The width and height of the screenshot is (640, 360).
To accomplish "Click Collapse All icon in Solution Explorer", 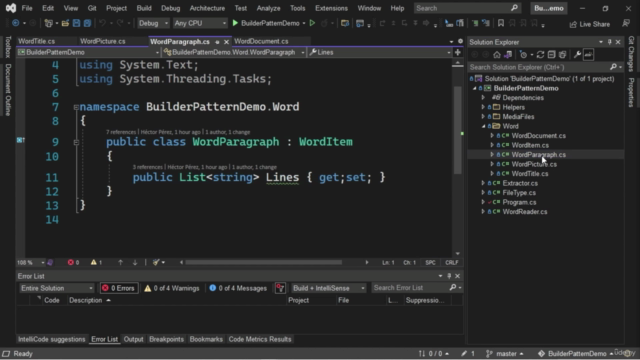I will pyautogui.click(x=551, y=55).
